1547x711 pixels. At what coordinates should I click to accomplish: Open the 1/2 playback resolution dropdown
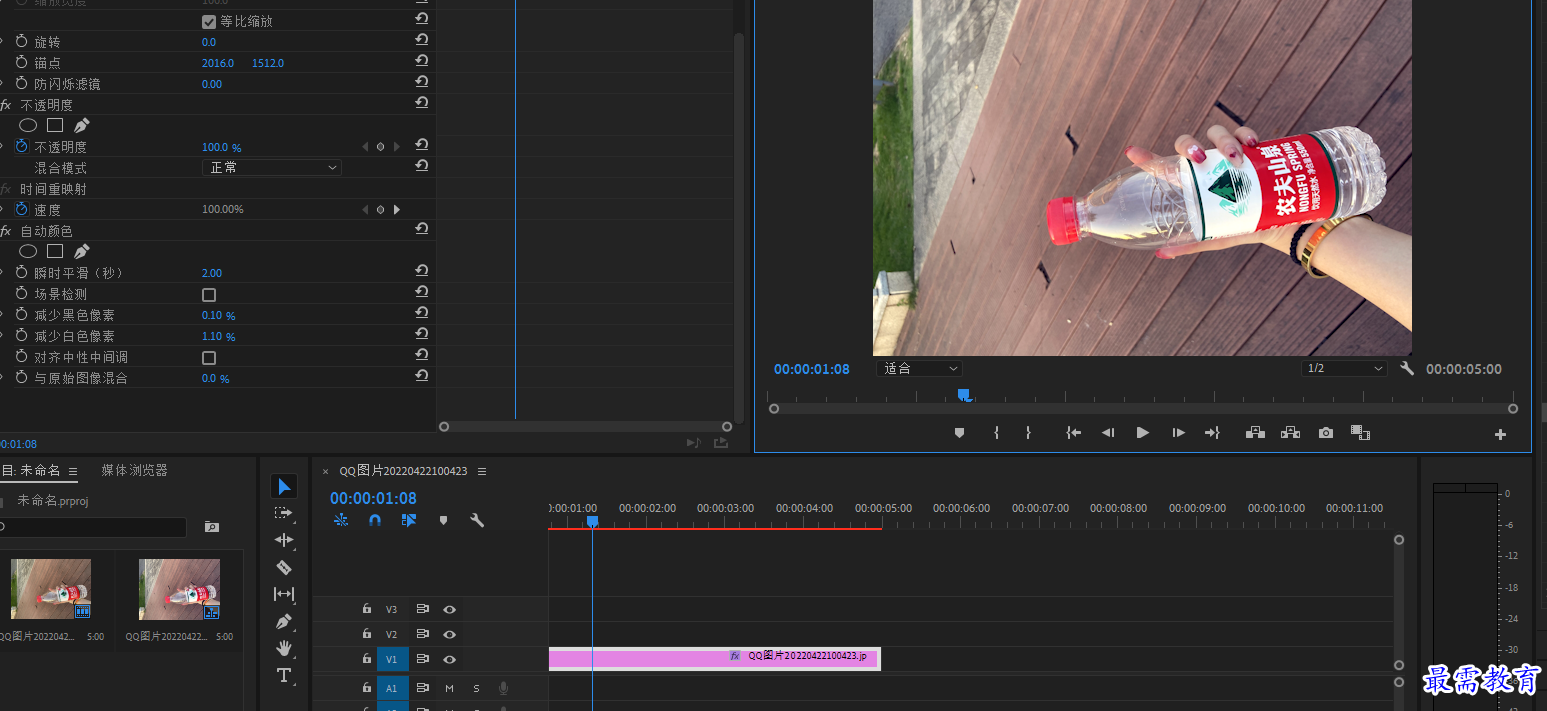click(1344, 369)
